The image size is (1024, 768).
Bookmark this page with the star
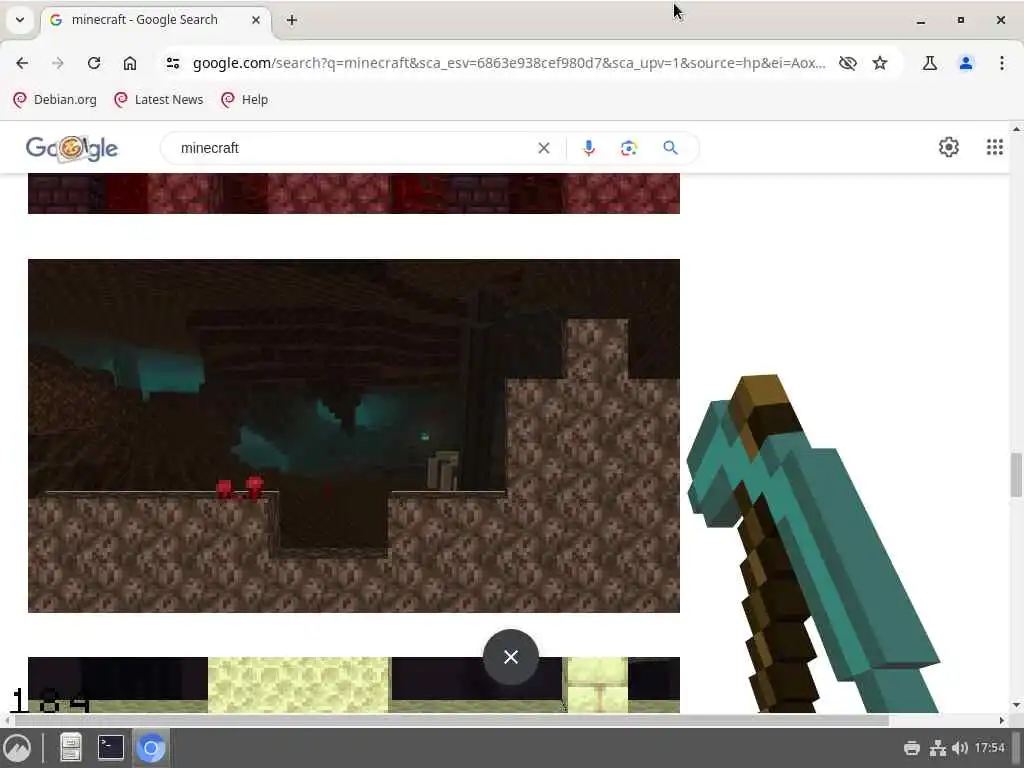click(880, 63)
